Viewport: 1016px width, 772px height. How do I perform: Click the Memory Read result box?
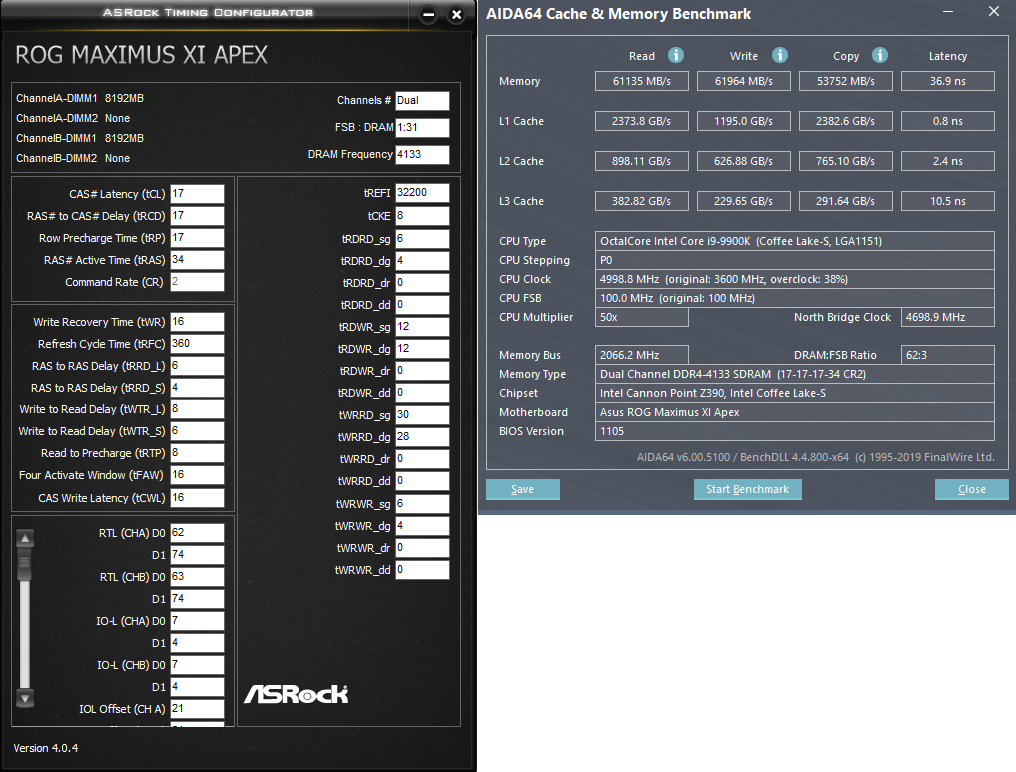pyautogui.click(x=641, y=81)
